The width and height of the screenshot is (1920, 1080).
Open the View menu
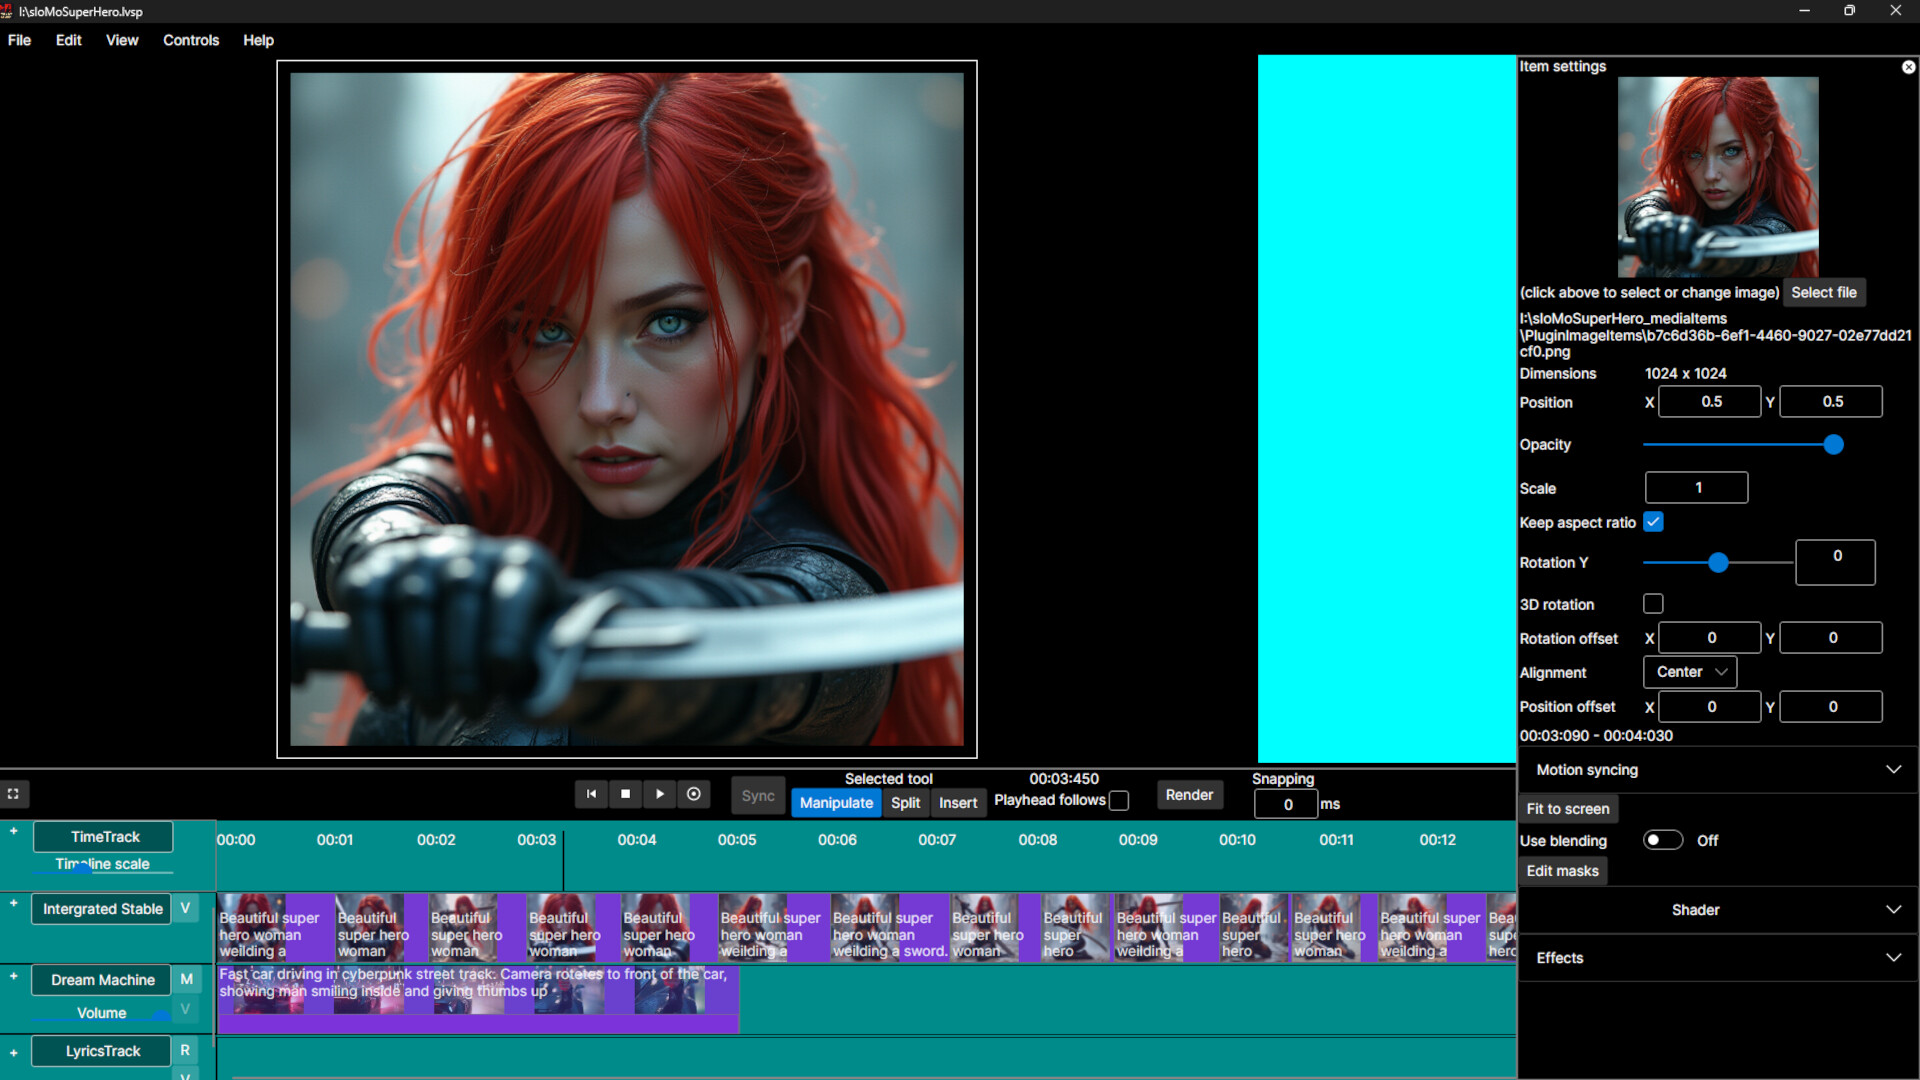(x=121, y=40)
